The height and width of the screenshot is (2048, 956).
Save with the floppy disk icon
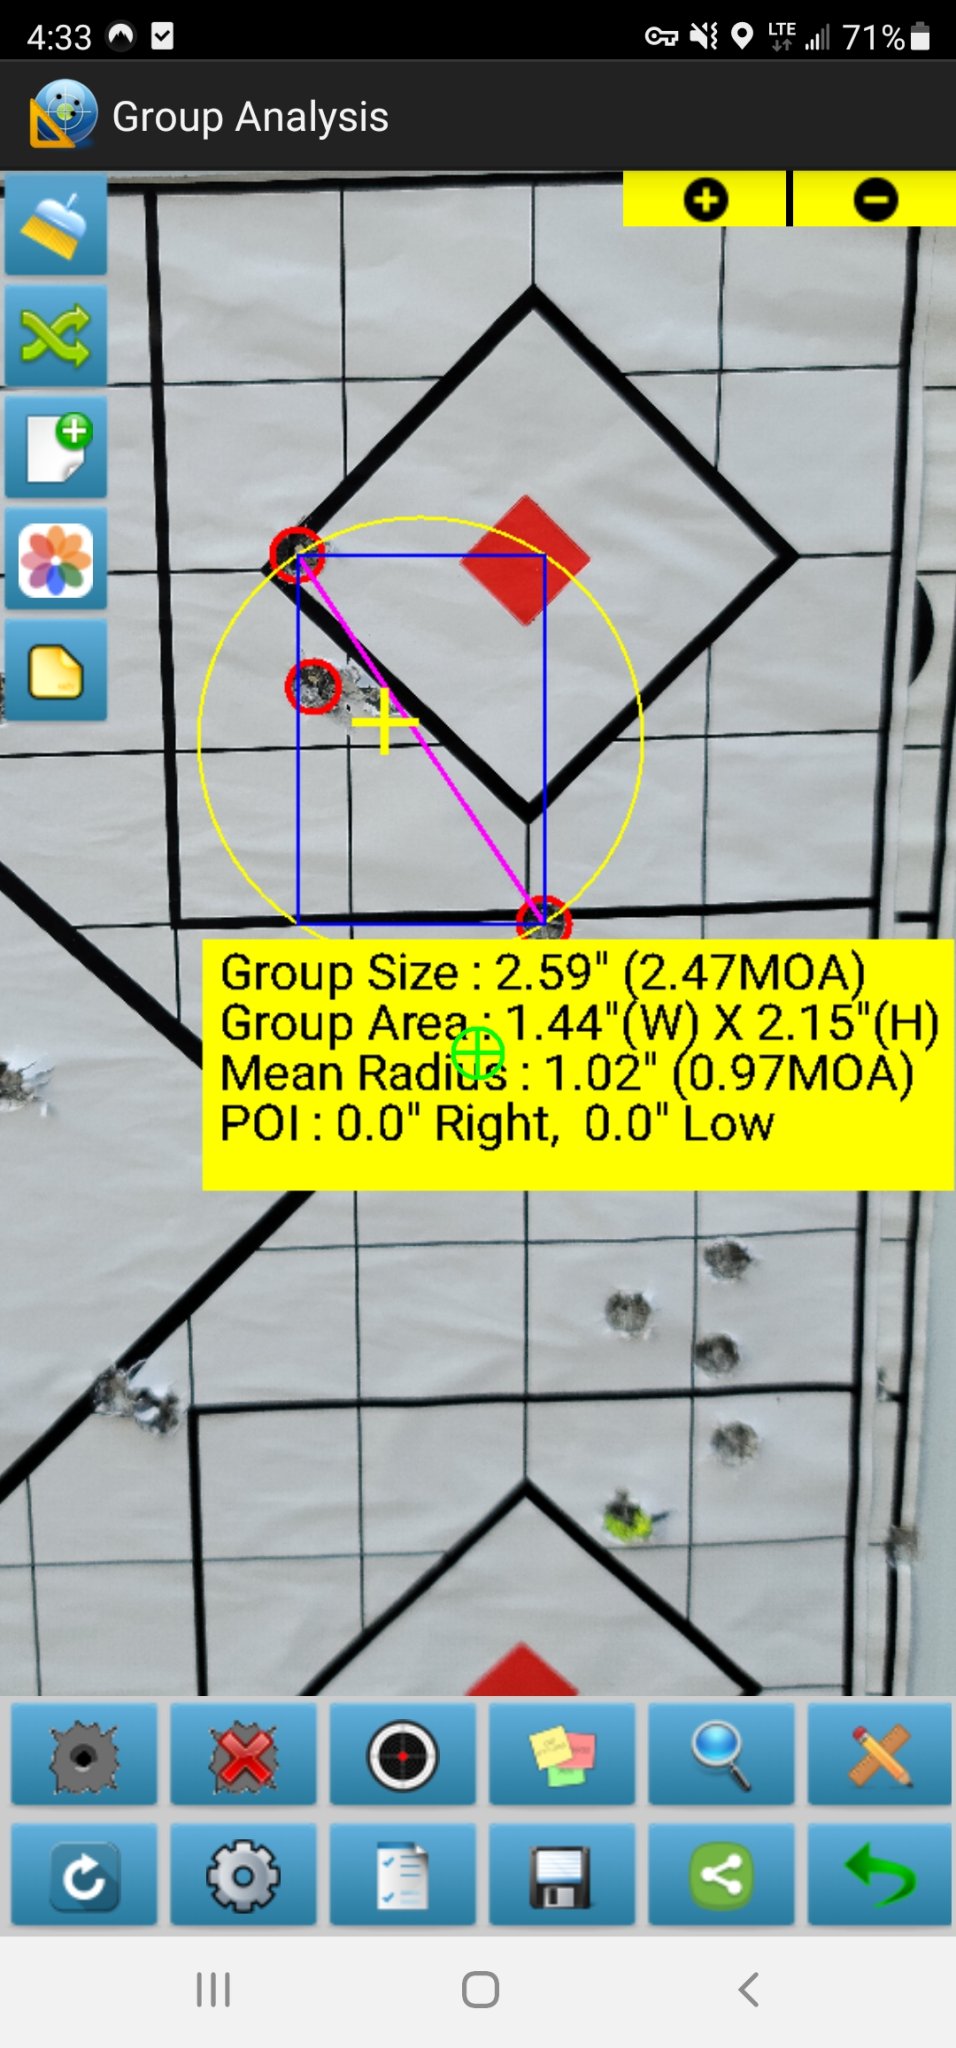click(x=562, y=1875)
